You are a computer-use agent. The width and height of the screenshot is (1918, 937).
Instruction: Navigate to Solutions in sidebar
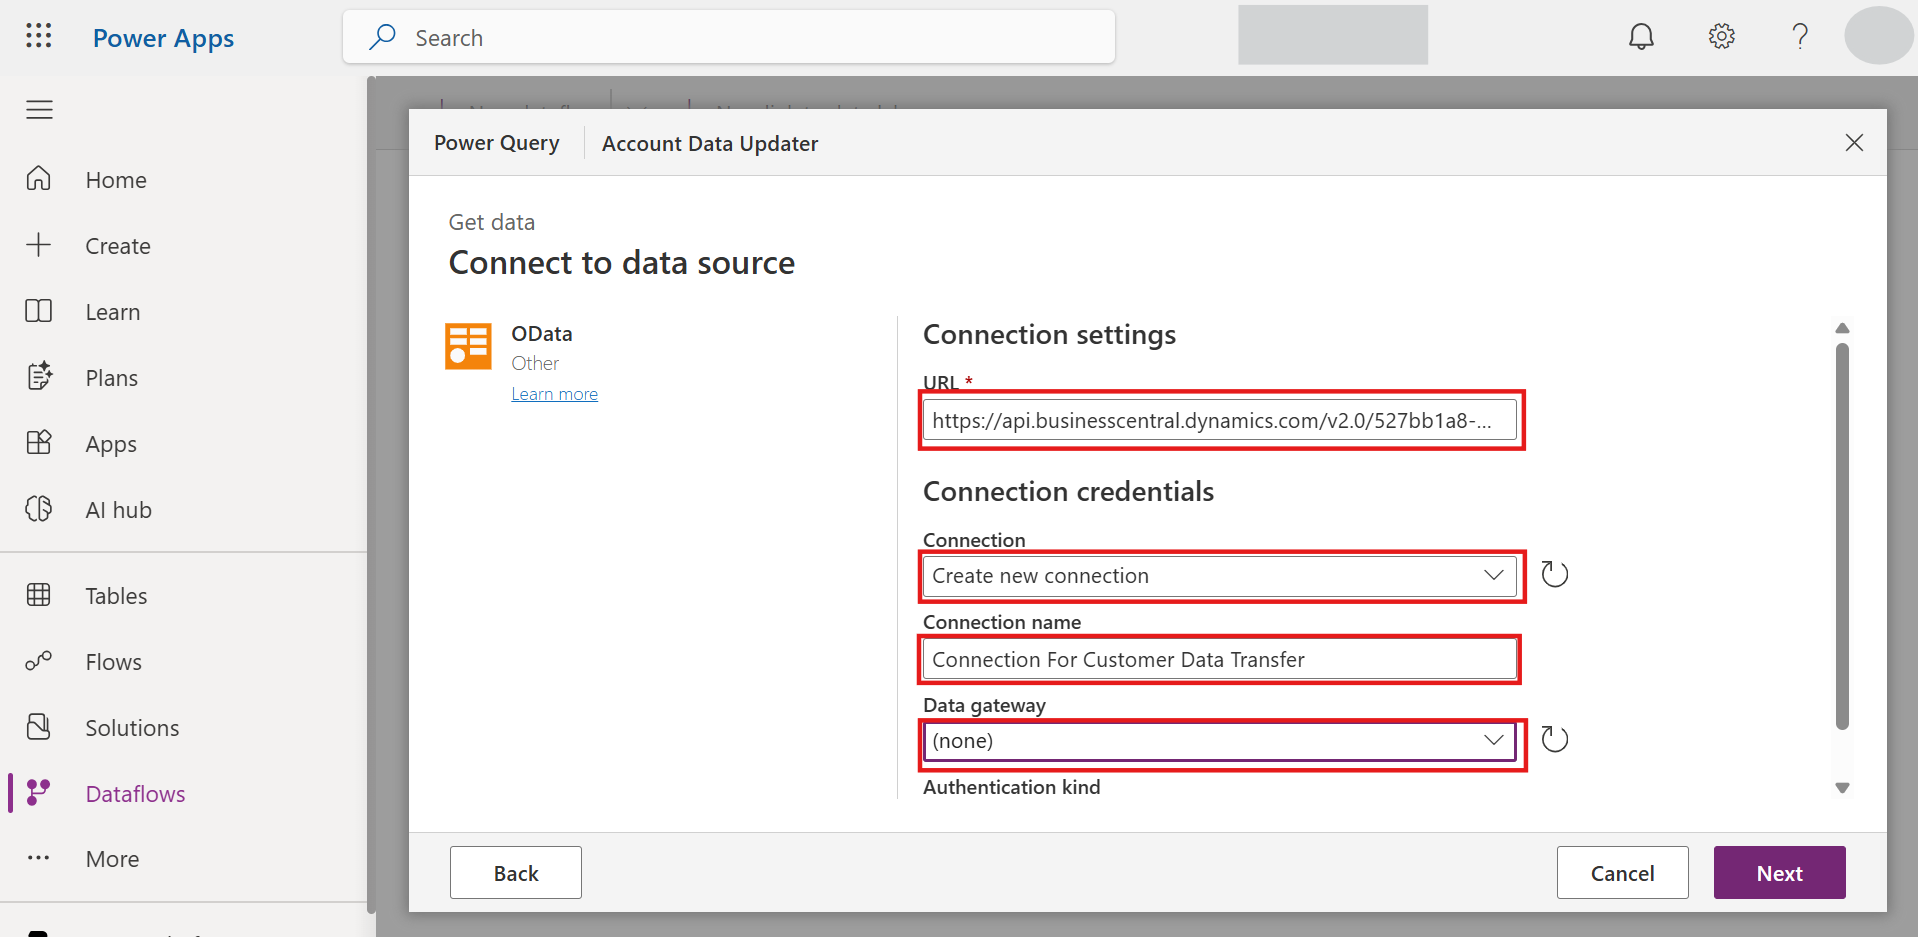(132, 728)
